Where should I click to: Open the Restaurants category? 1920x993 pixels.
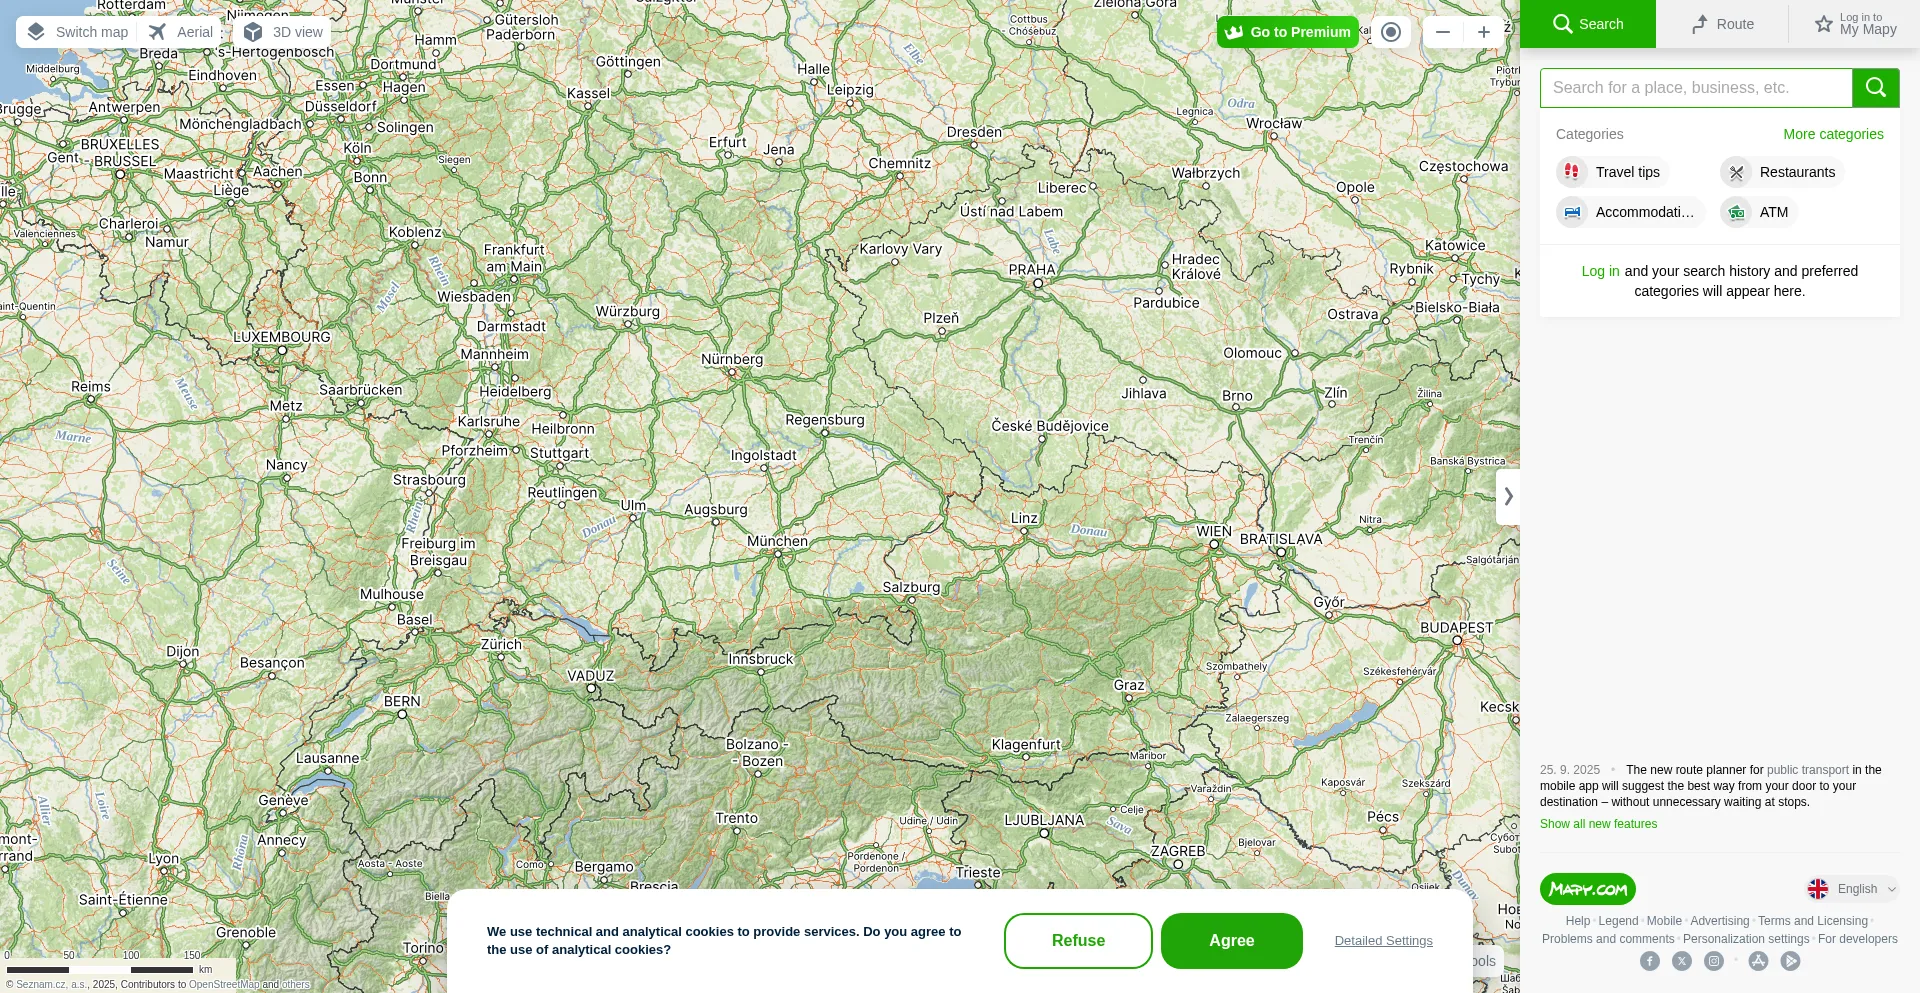coord(1782,172)
